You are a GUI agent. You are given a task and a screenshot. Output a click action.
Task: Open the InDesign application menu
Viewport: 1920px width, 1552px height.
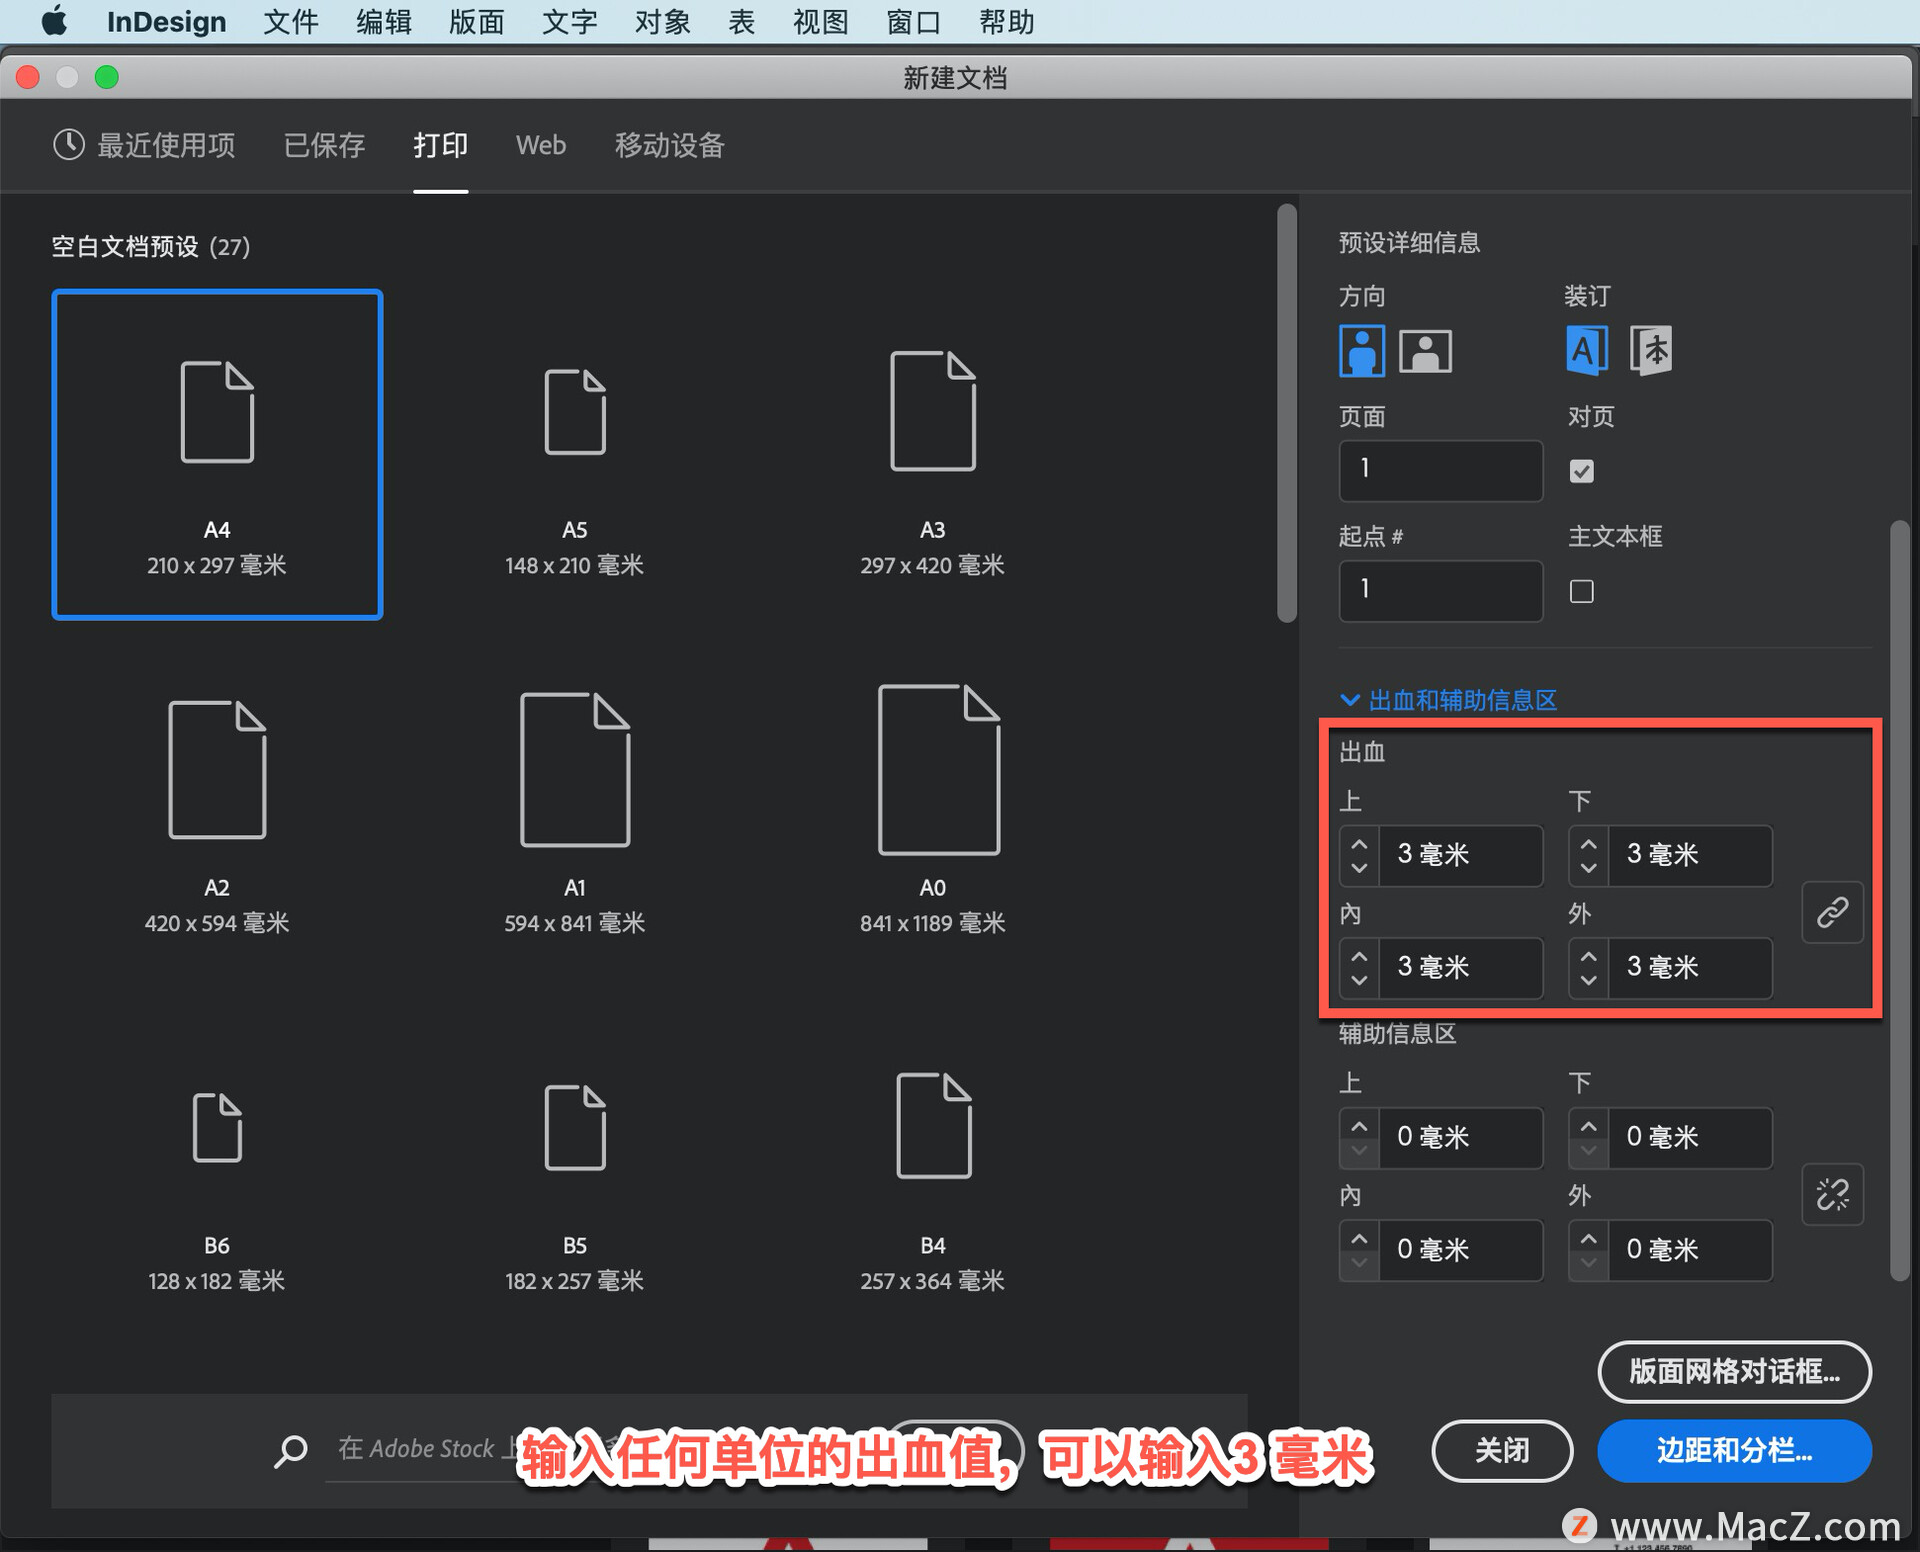click(166, 21)
